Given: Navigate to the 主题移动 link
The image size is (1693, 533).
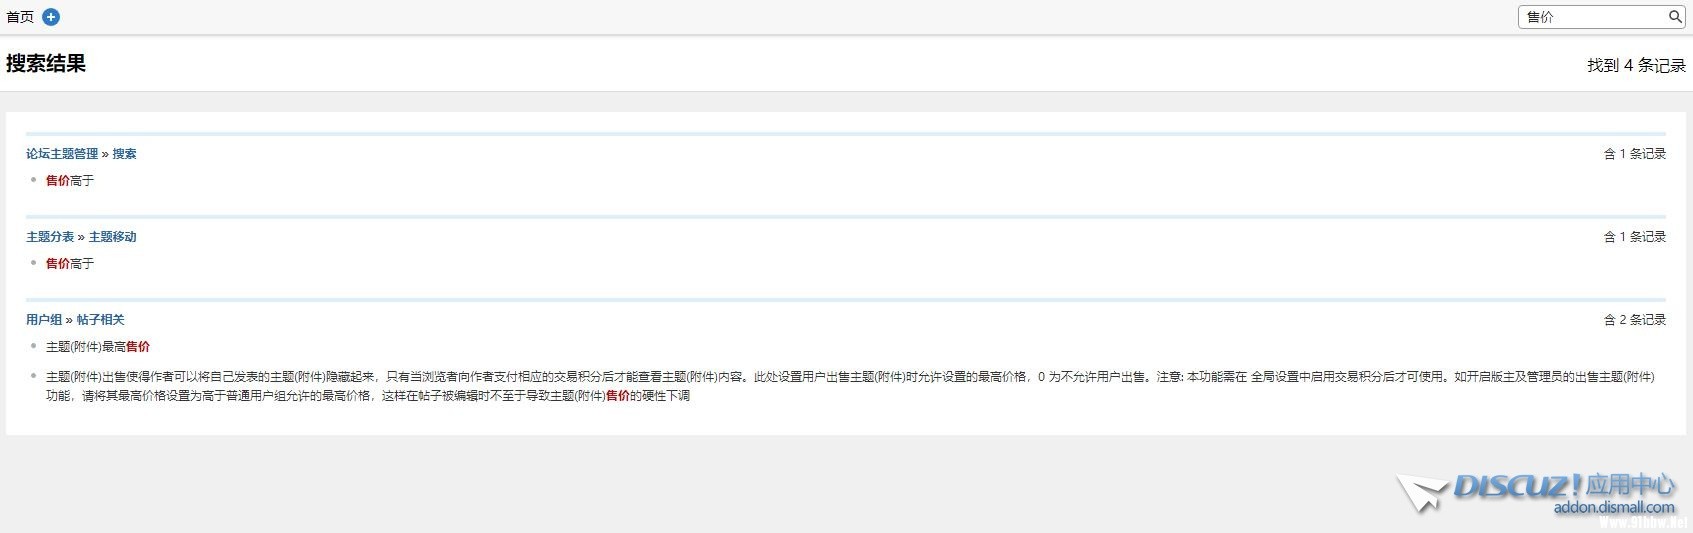Looking at the screenshot, I should 112,237.
